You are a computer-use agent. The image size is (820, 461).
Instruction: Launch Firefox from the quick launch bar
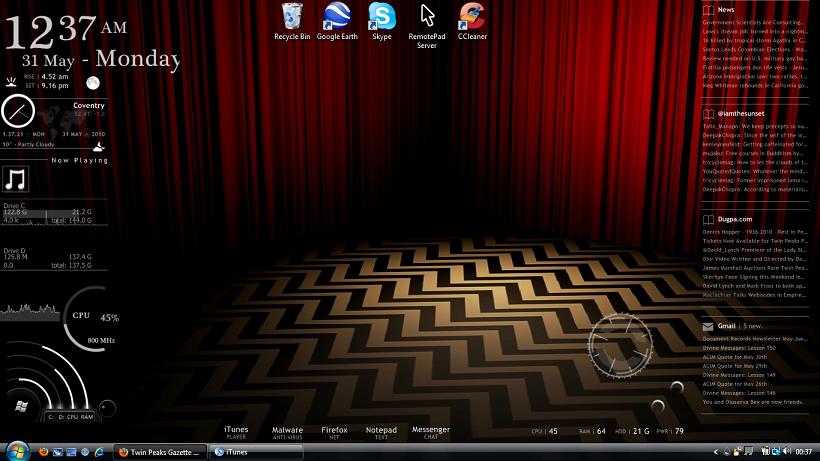(x=44, y=452)
